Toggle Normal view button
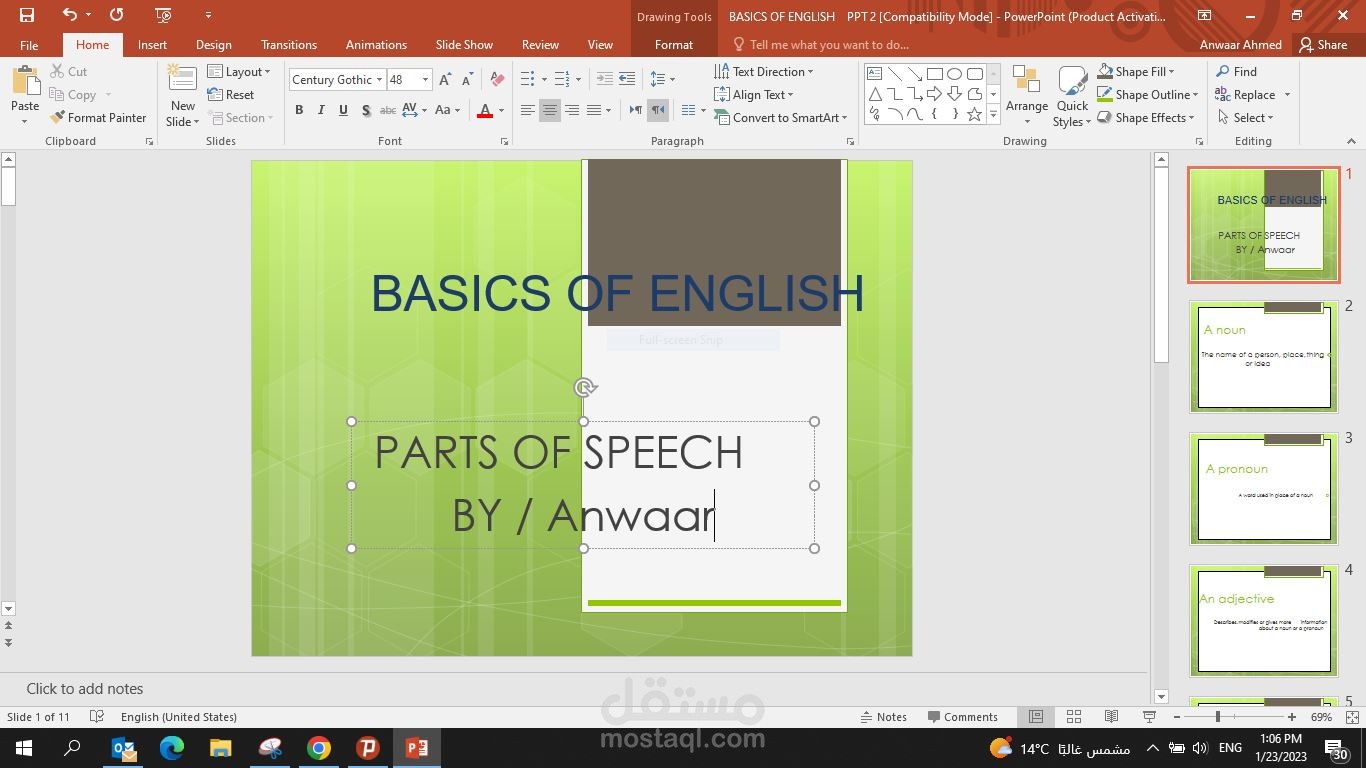Image resolution: width=1366 pixels, height=768 pixels. [x=1036, y=717]
